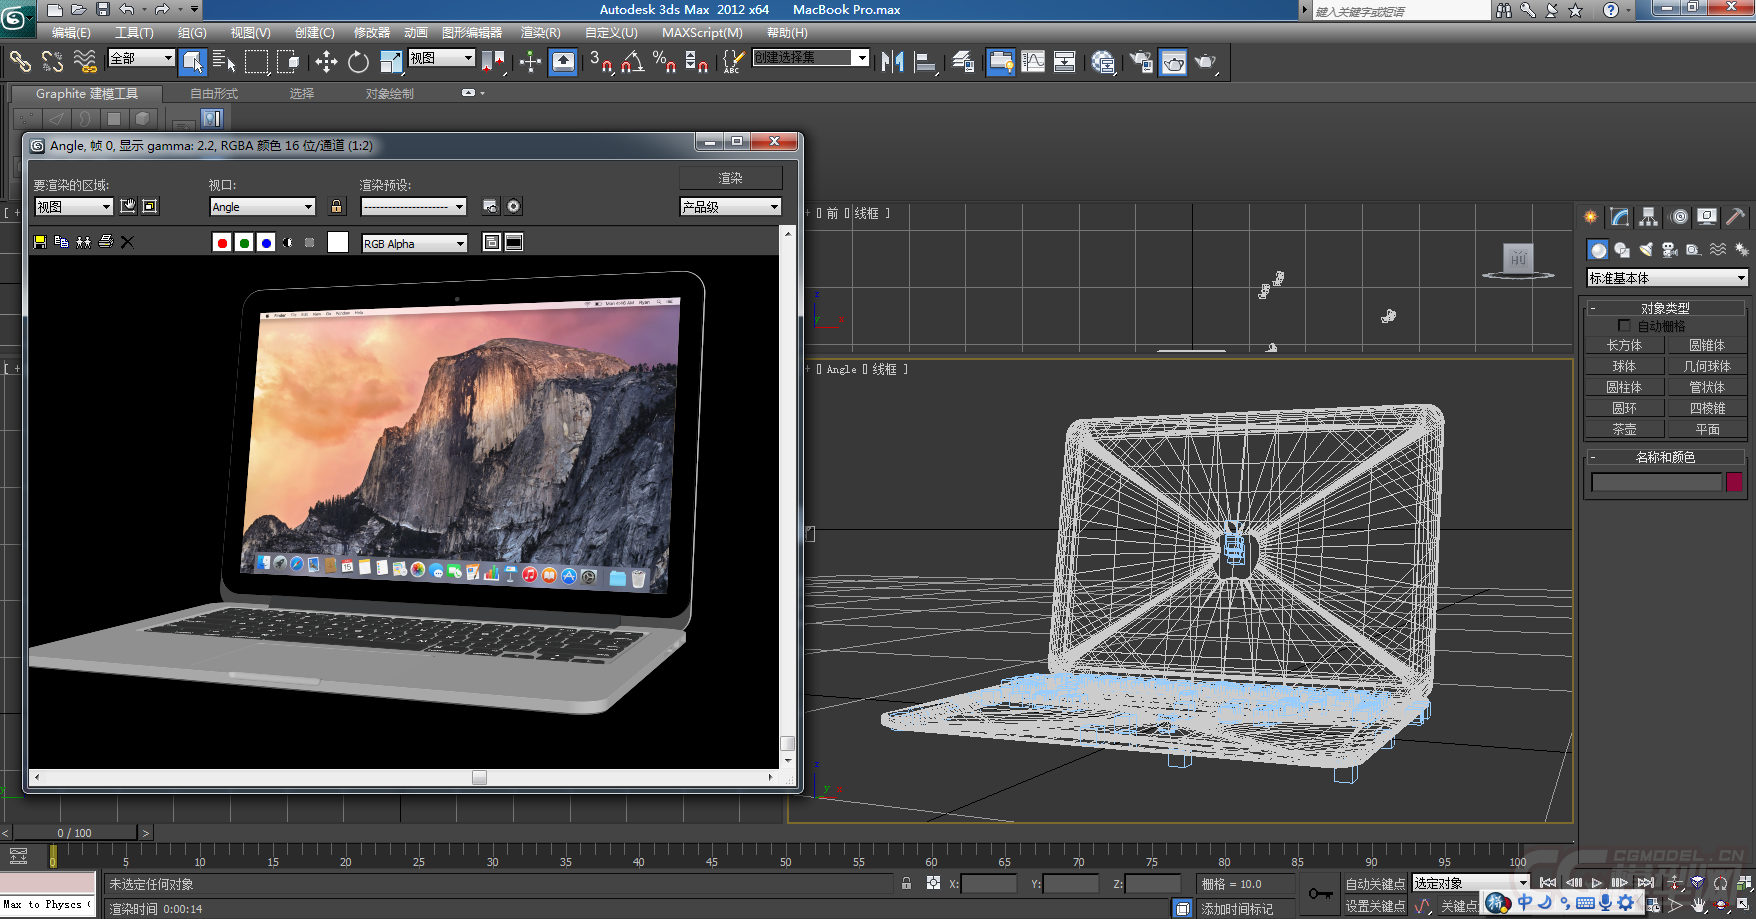
Task: Open the Material Editor from the toolbar
Action: [1103, 62]
